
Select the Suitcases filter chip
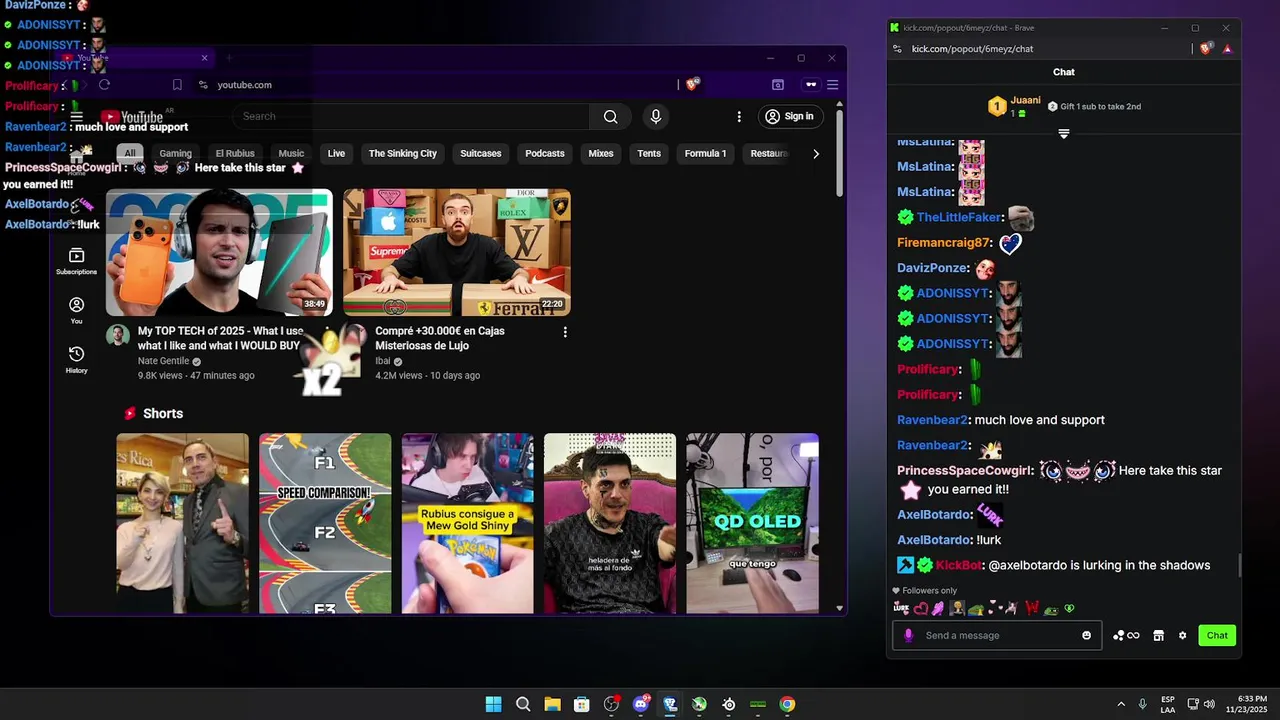481,154
